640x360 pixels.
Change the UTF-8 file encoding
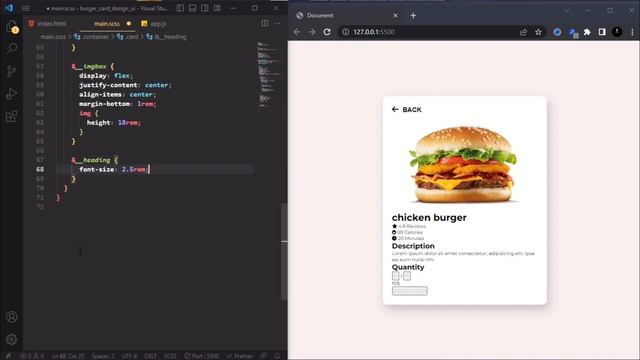(x=129, y=356)
